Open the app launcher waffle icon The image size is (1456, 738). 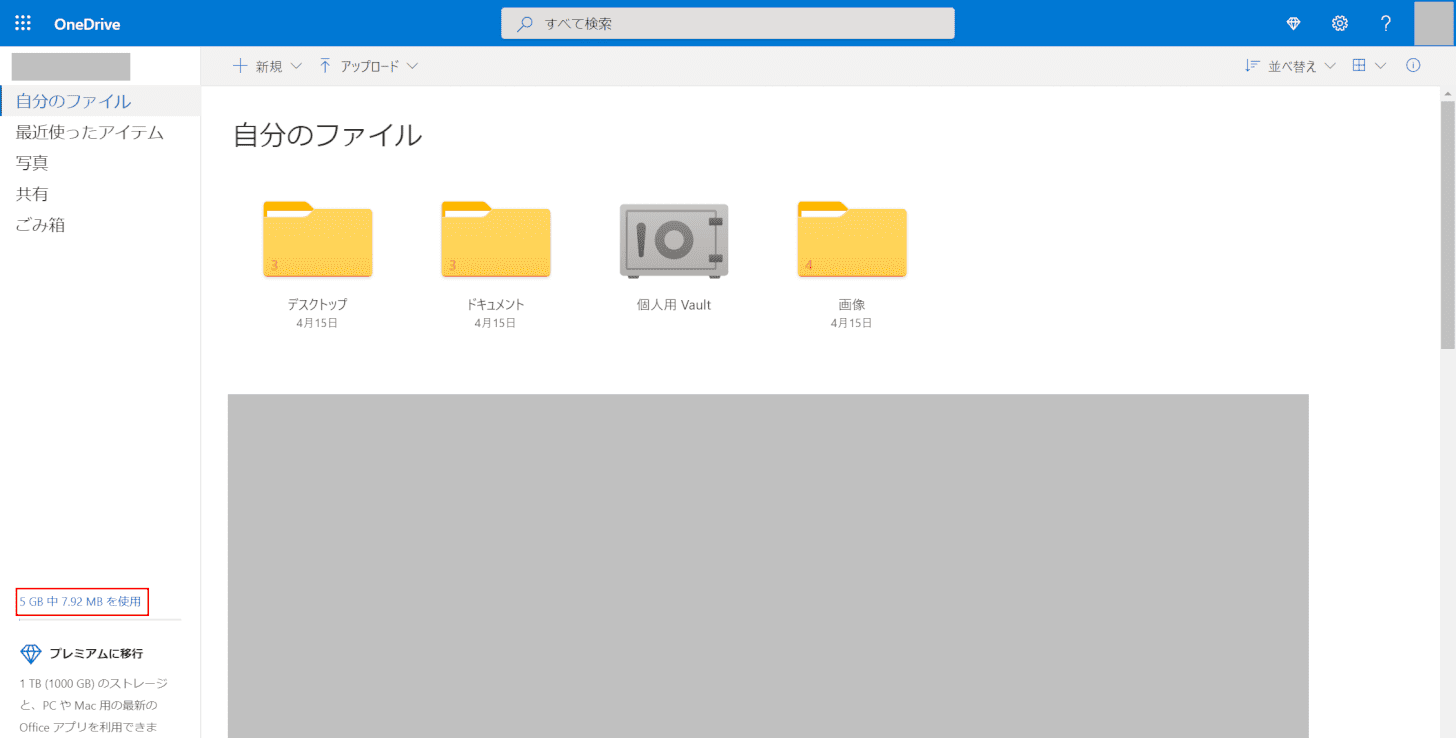23,23
